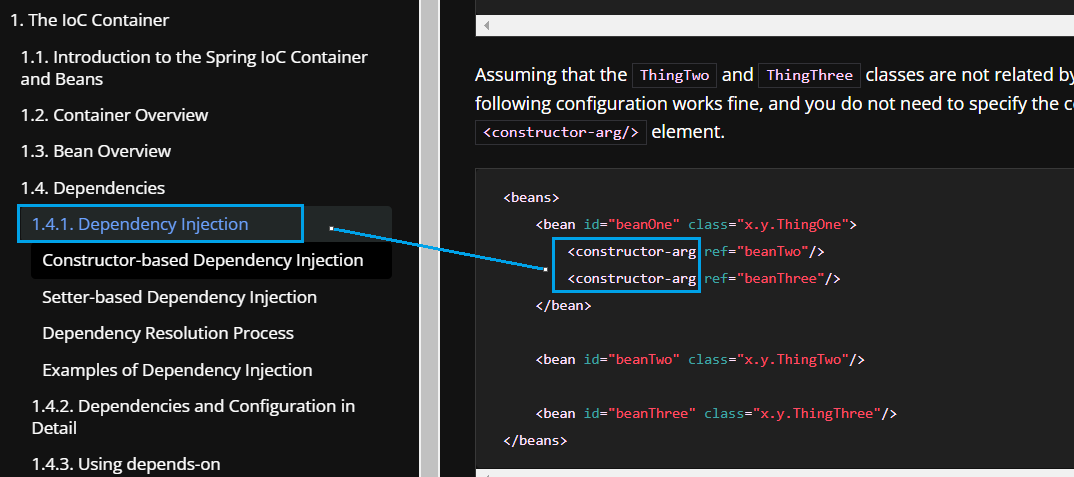Click the closing '</bean>' tag
The height and width of the screenshot is (477, 1074).
[x=563, y=306]
